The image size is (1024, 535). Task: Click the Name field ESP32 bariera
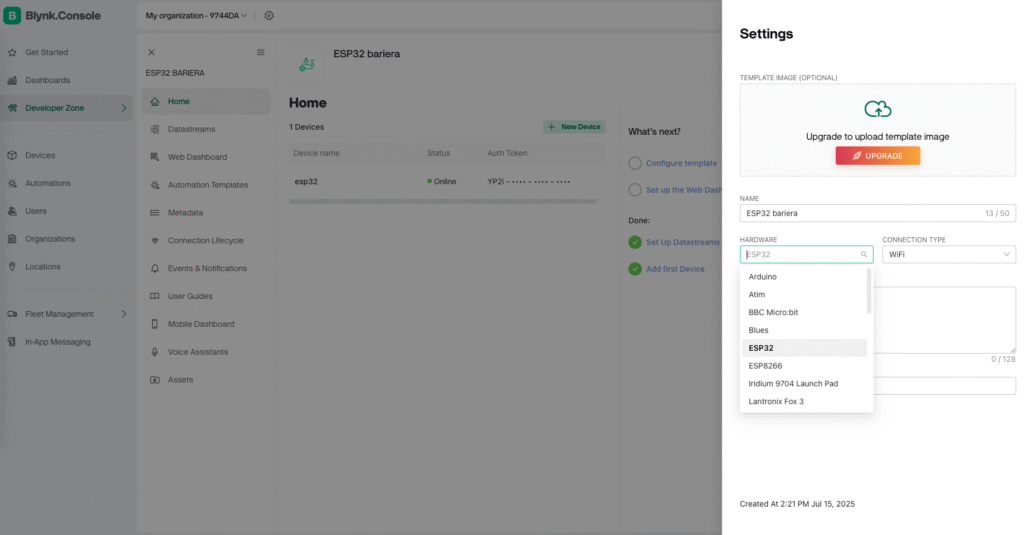[878, 214]
